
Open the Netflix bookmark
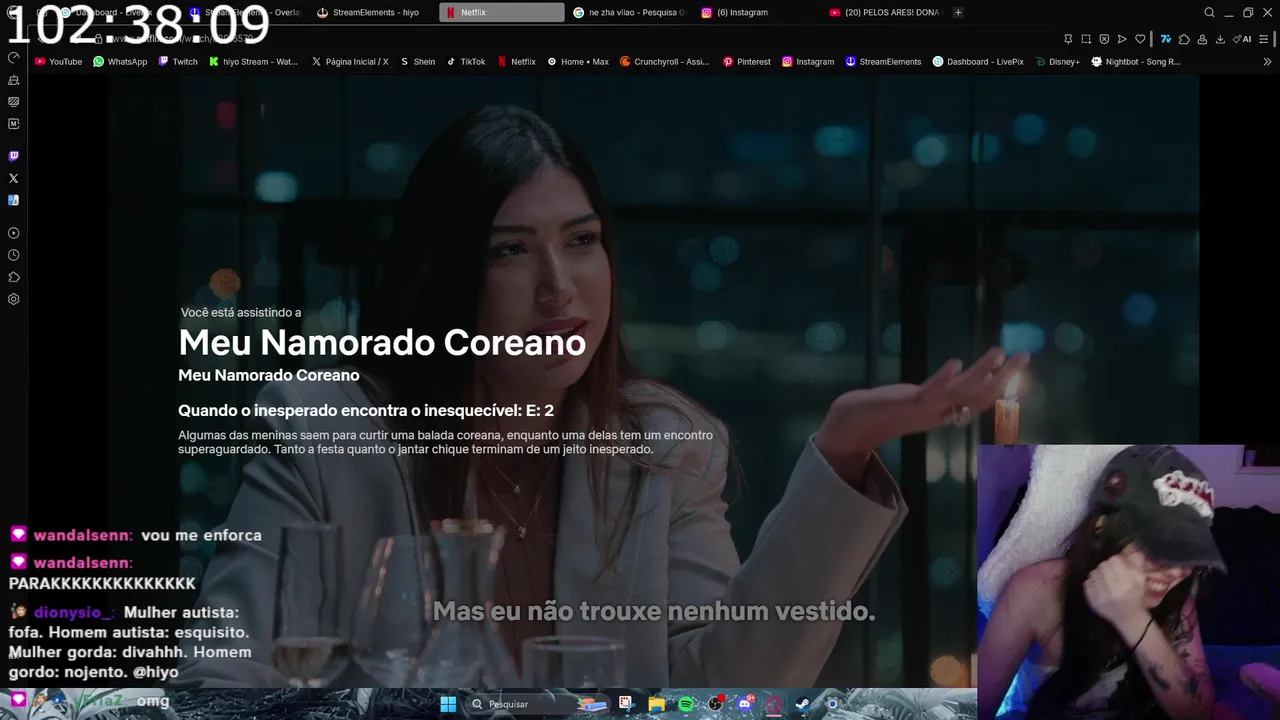coord(517,61)
